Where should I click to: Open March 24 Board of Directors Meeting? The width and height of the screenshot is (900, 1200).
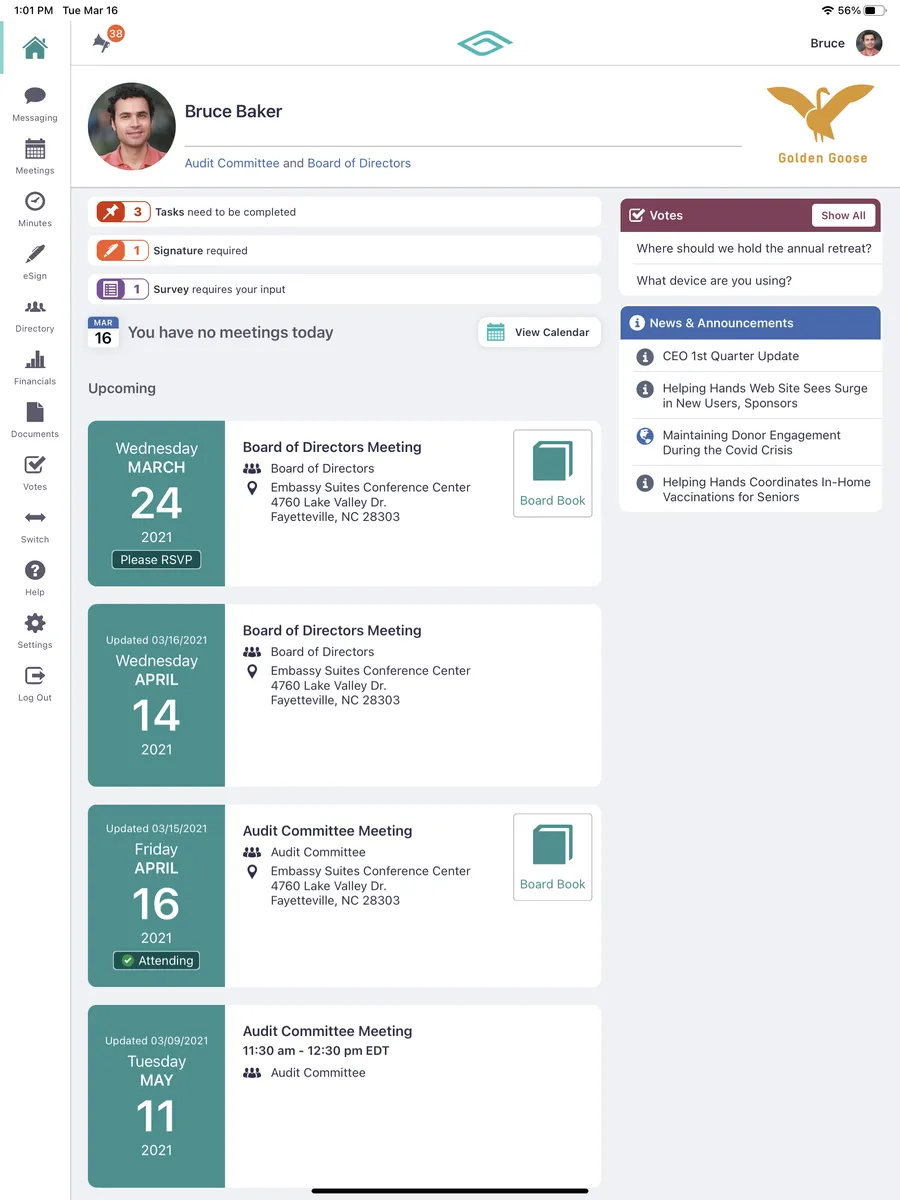pos(332,447)
